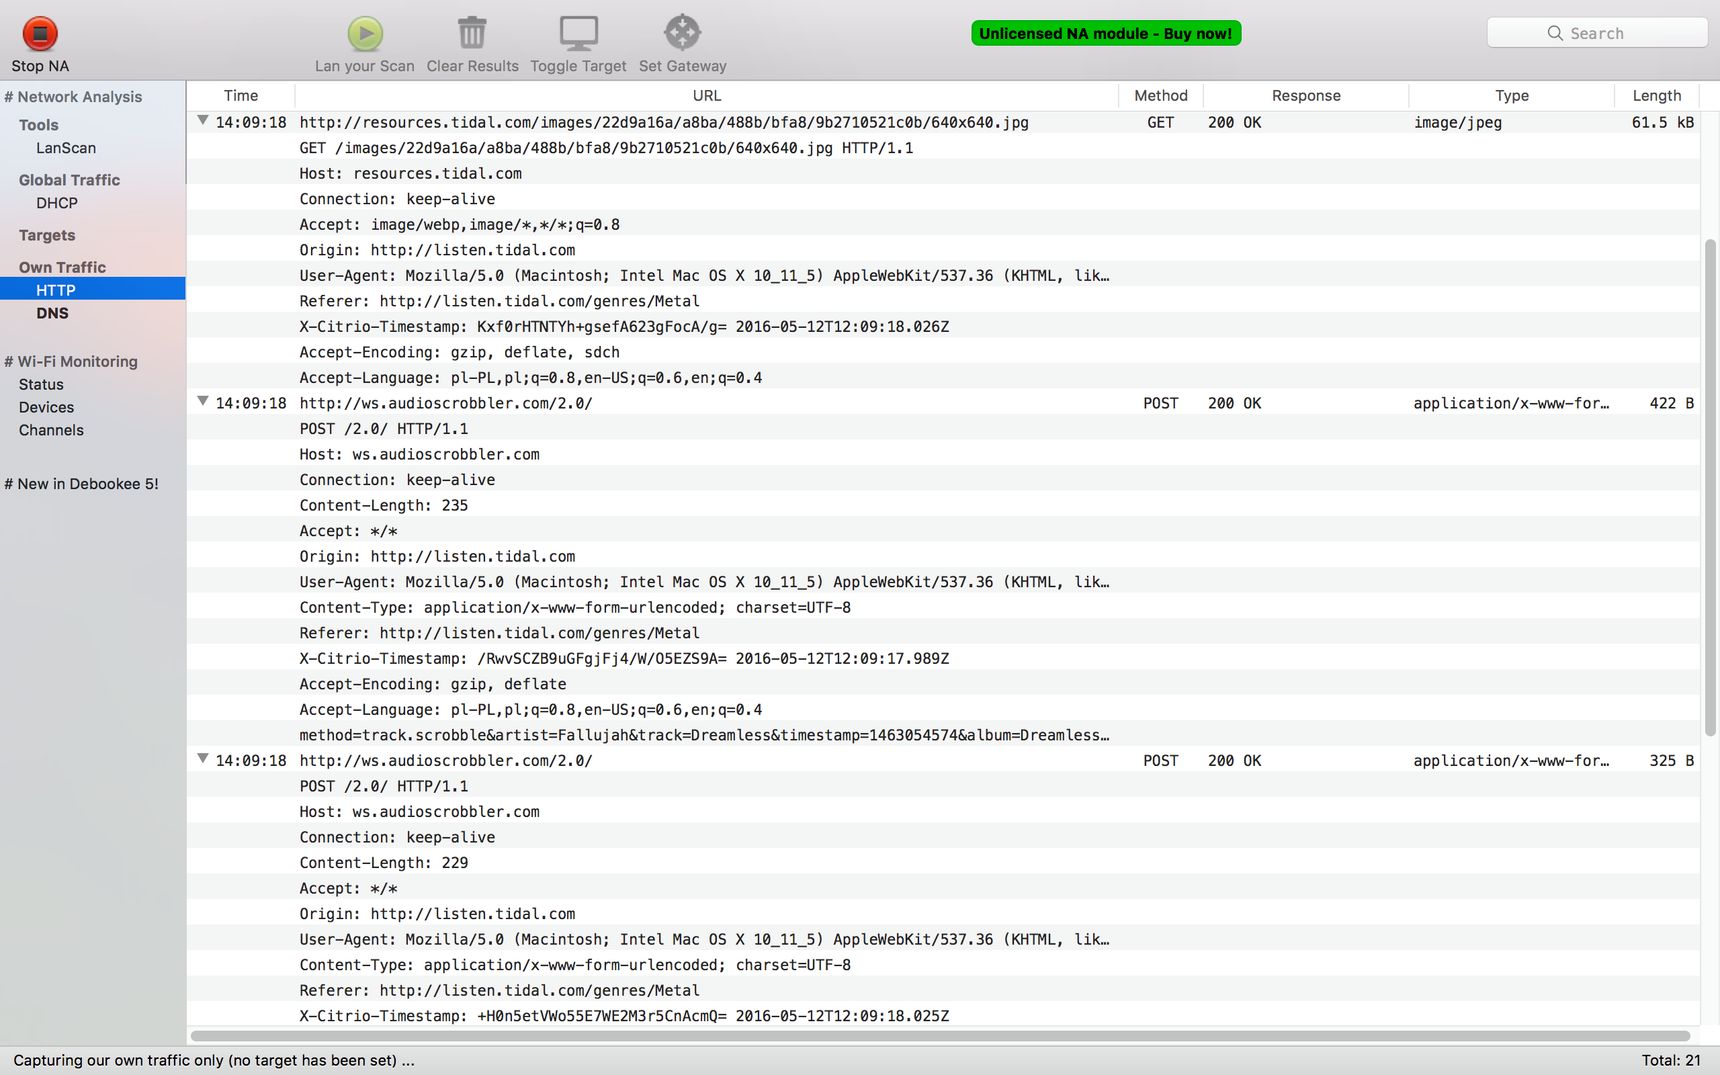Sort by the Length column header
The height and width of the screenshot is (1075, 1720).
pyautogui.click(x=1657, y=95)
